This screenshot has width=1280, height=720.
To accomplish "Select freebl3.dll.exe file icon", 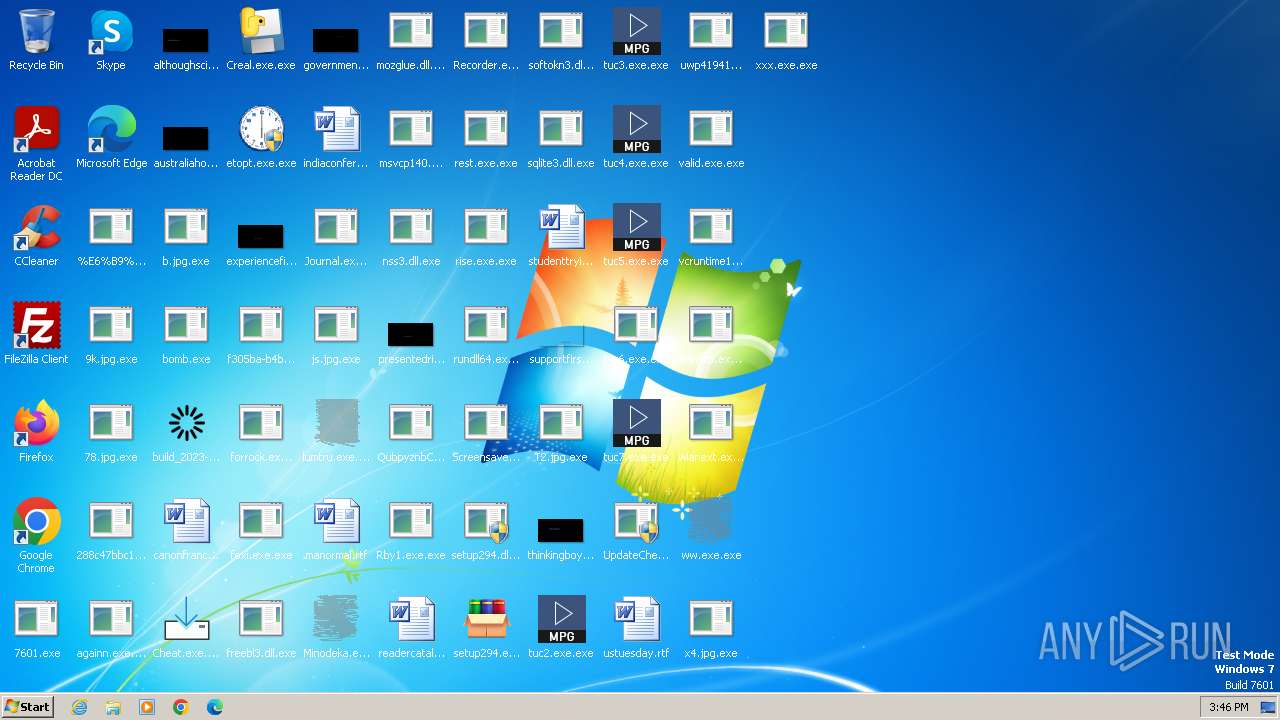I will [x=261, y=620].
